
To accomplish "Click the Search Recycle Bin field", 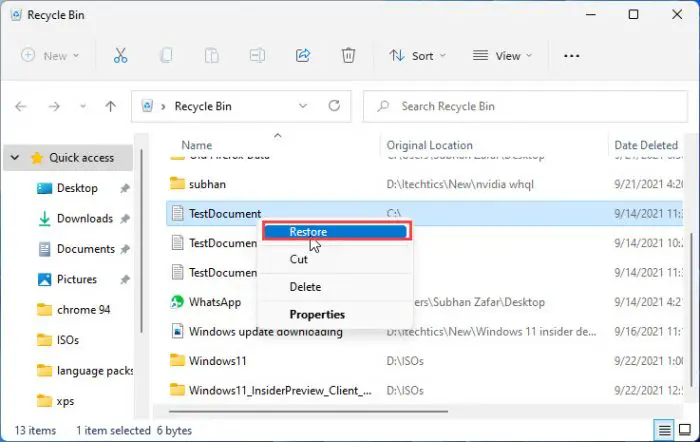I will pyautogui.click(x=525, y=106).
